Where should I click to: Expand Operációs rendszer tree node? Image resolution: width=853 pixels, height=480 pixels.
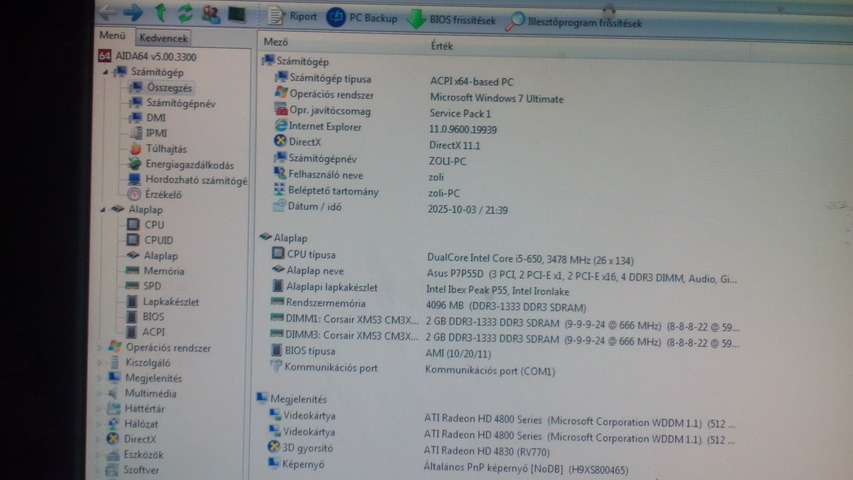[101, 347]
